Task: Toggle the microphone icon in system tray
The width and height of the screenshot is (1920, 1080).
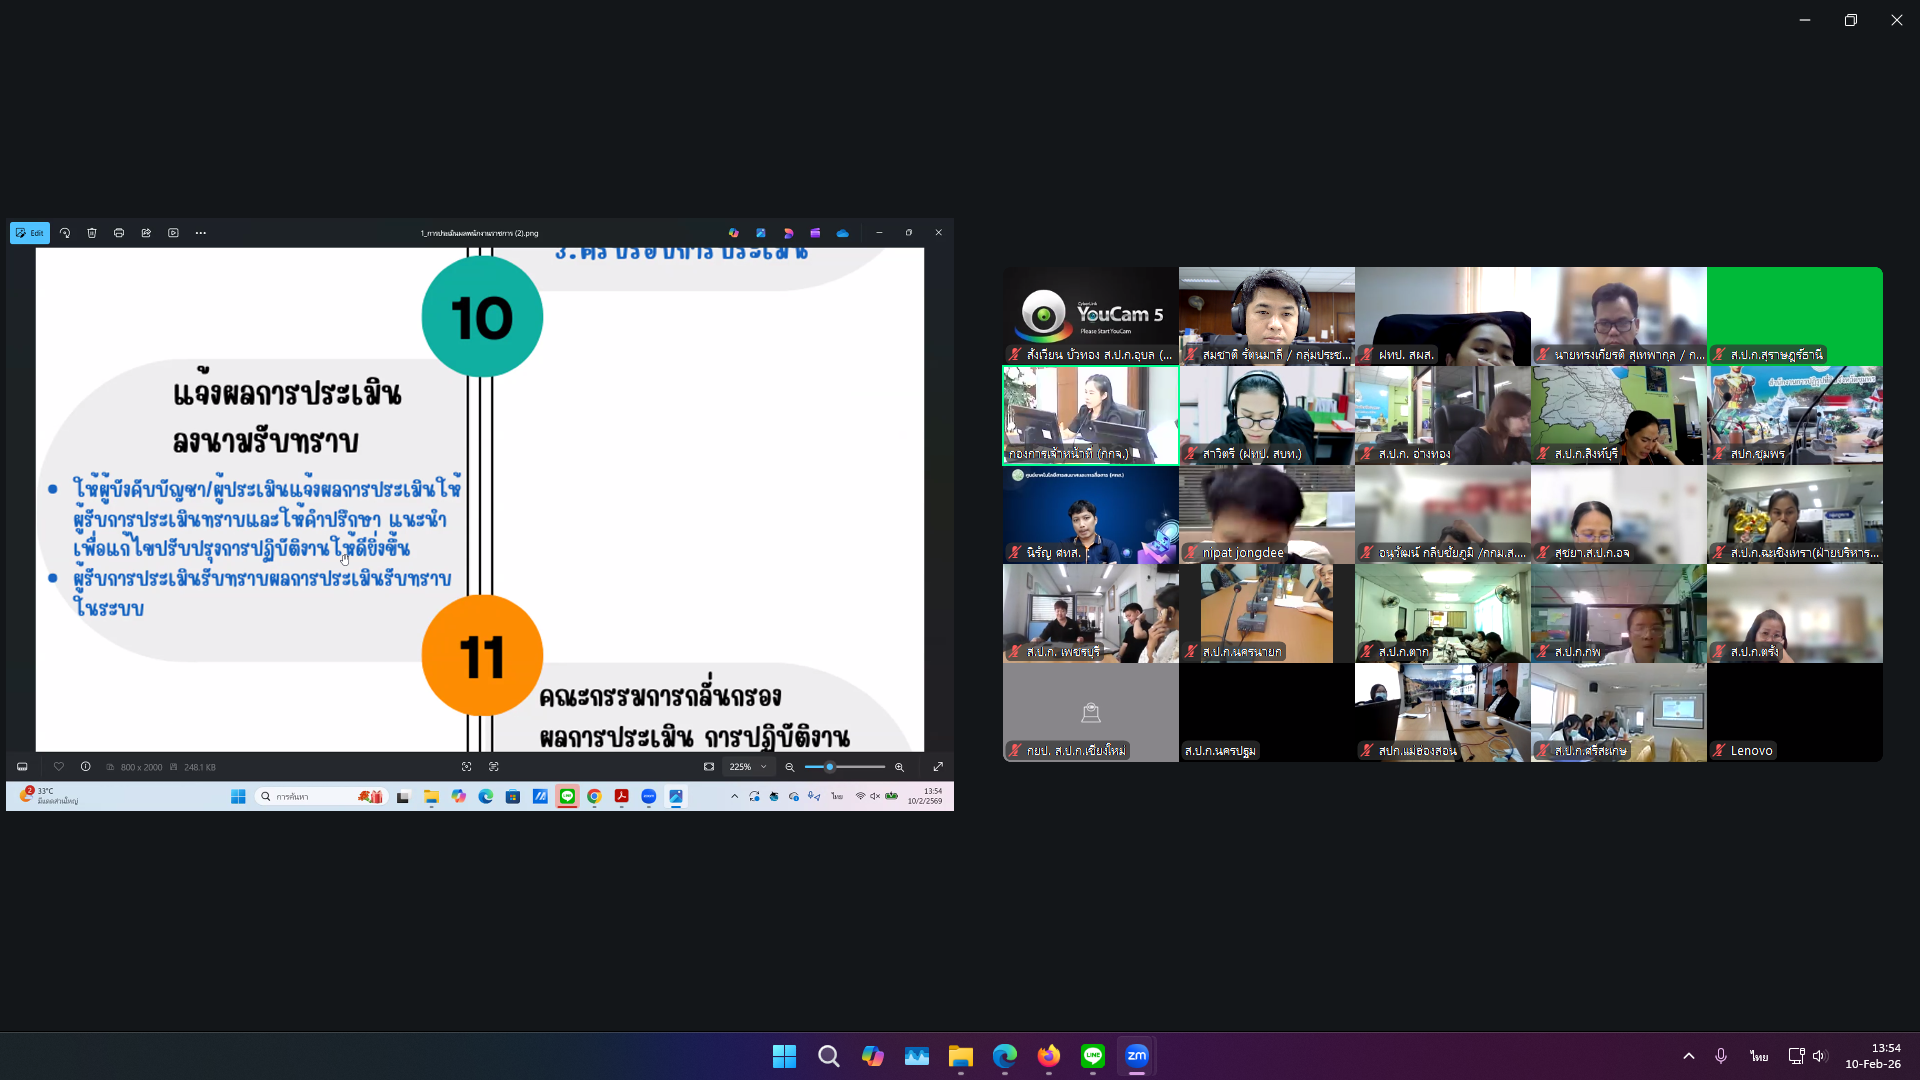Action: 1721,1056
